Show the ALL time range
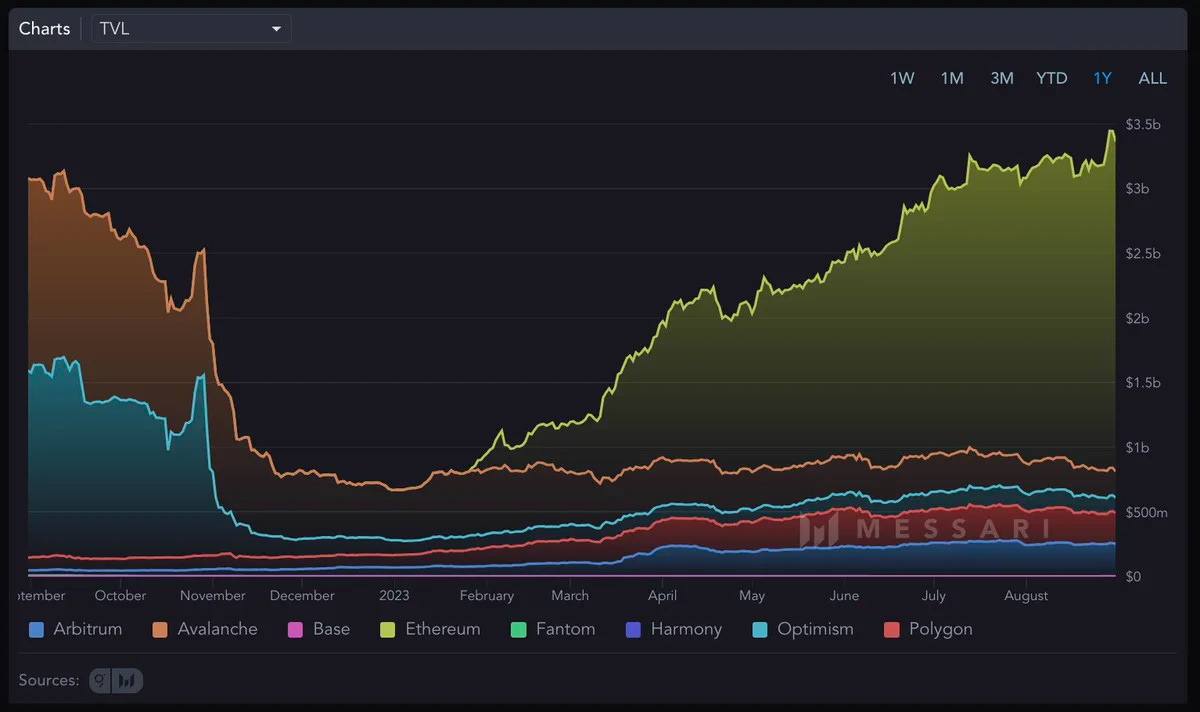The image size is (1200, 712). tap(1153, 78)
